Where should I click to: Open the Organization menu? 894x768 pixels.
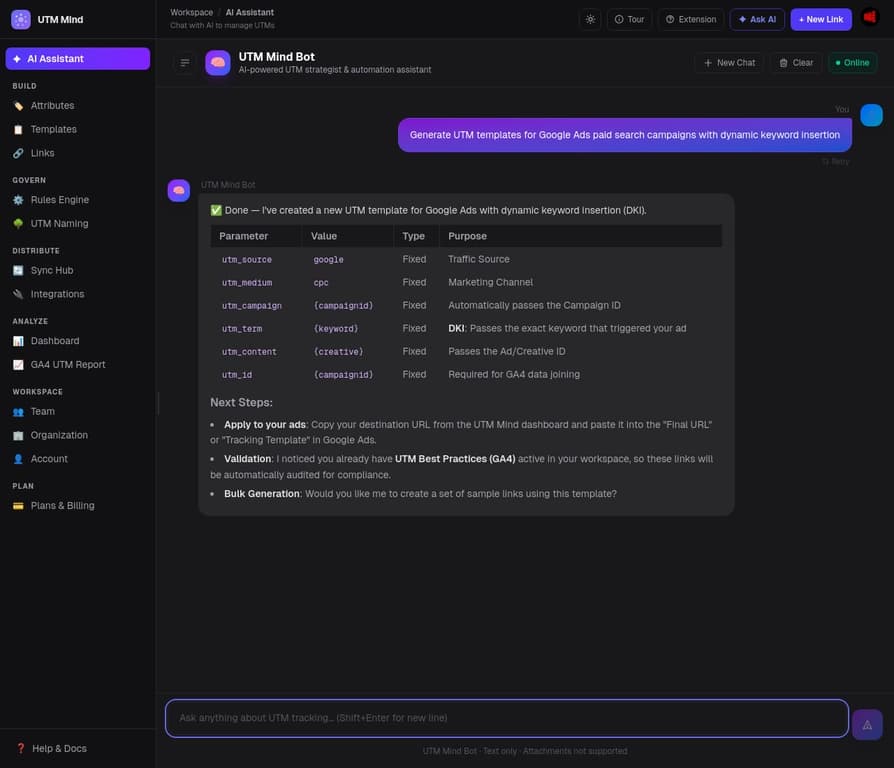pyautogui.click(x=57, y=435)
